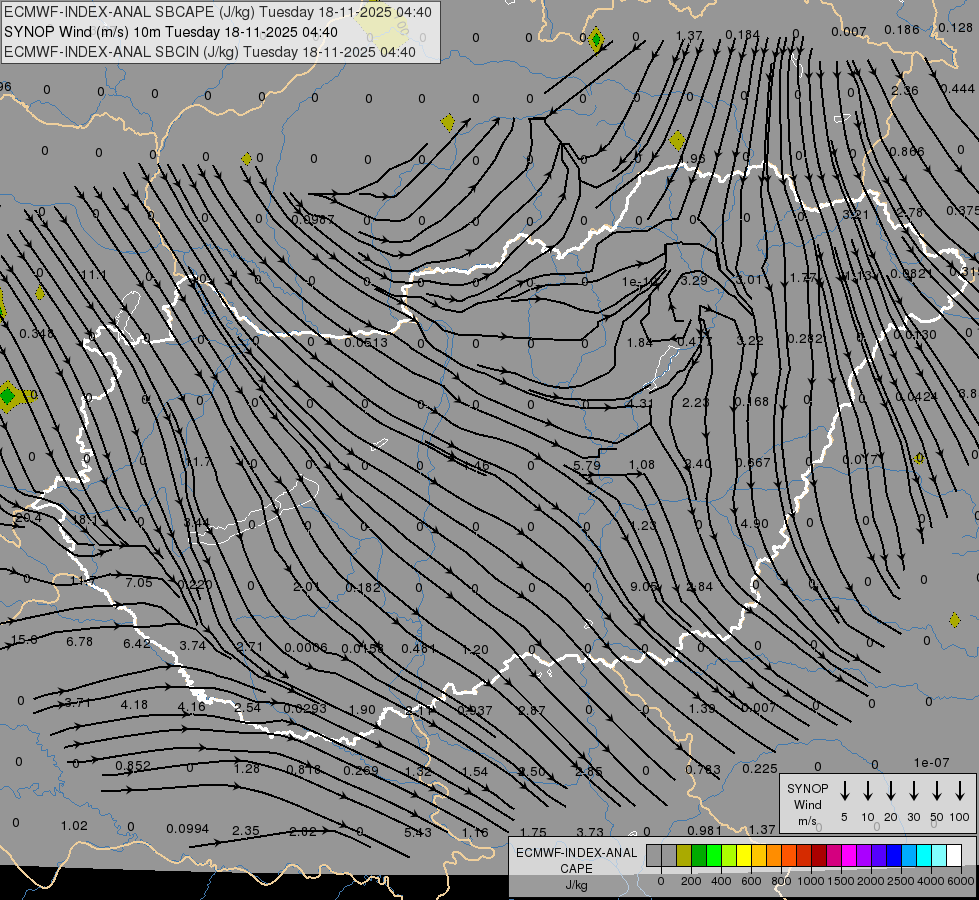This screenshot has height=900, width=979.
Task: Select the white swatch in the CAPE scale
Action: (954, 856)
